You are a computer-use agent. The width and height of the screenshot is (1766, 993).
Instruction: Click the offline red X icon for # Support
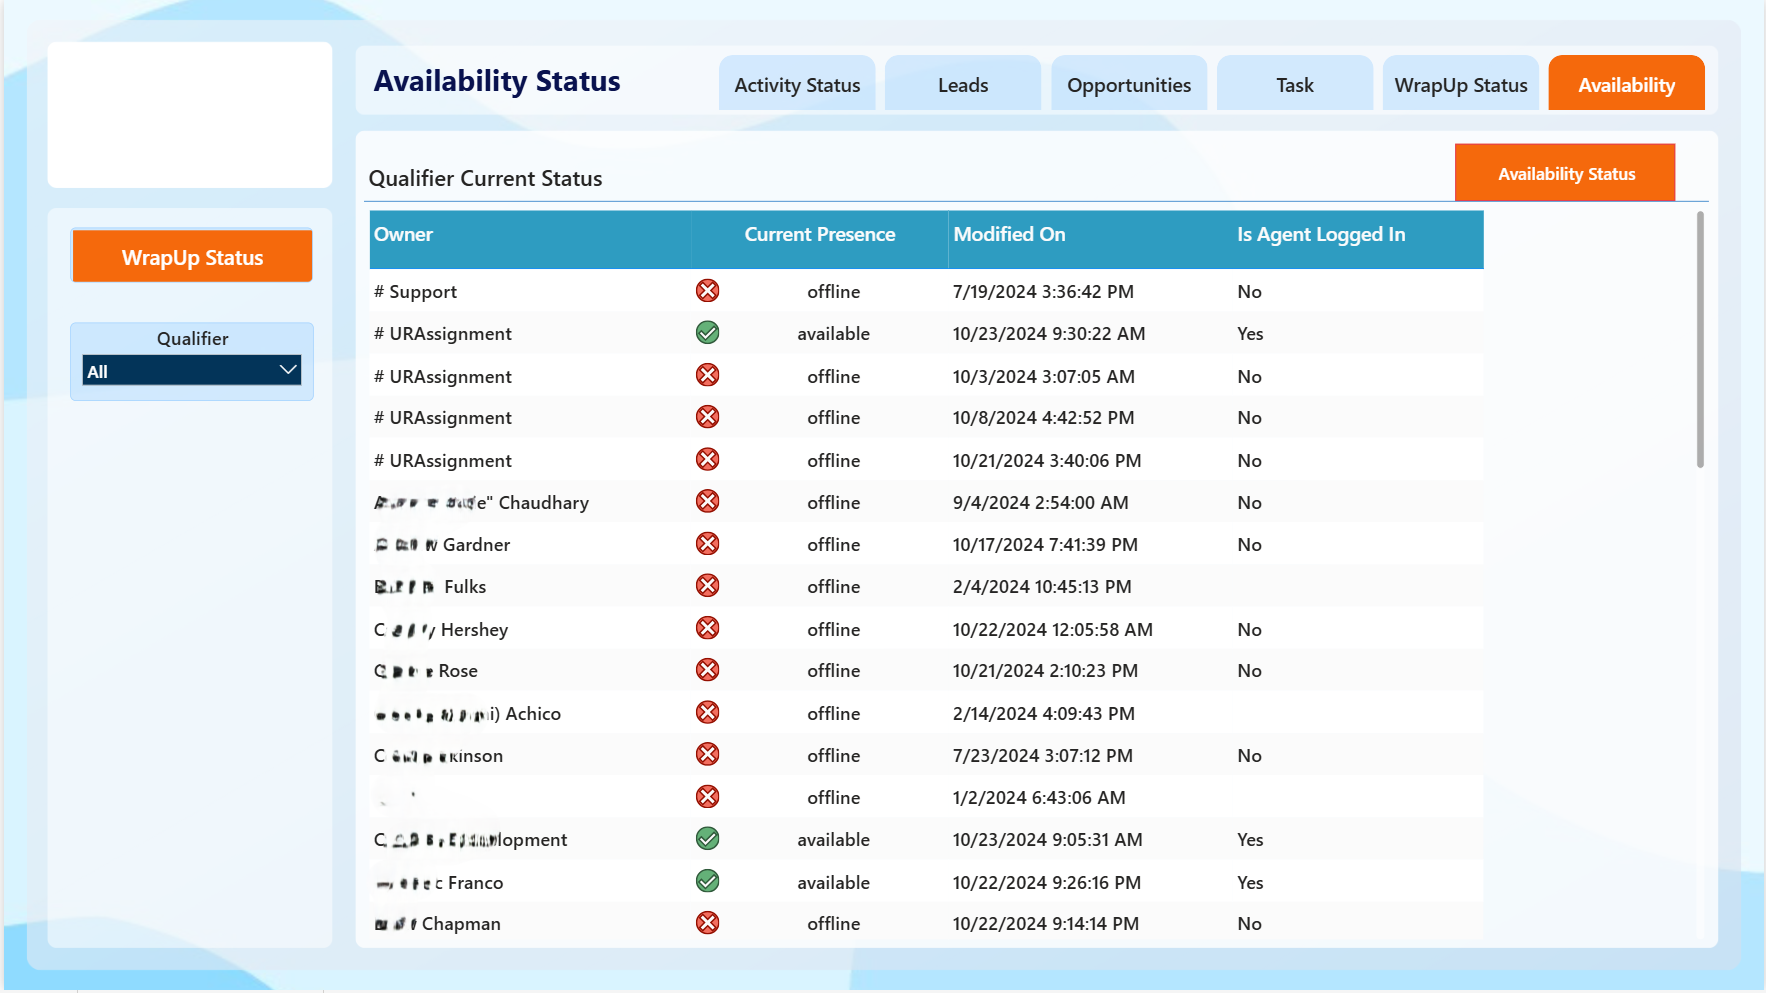pos(707,291)
